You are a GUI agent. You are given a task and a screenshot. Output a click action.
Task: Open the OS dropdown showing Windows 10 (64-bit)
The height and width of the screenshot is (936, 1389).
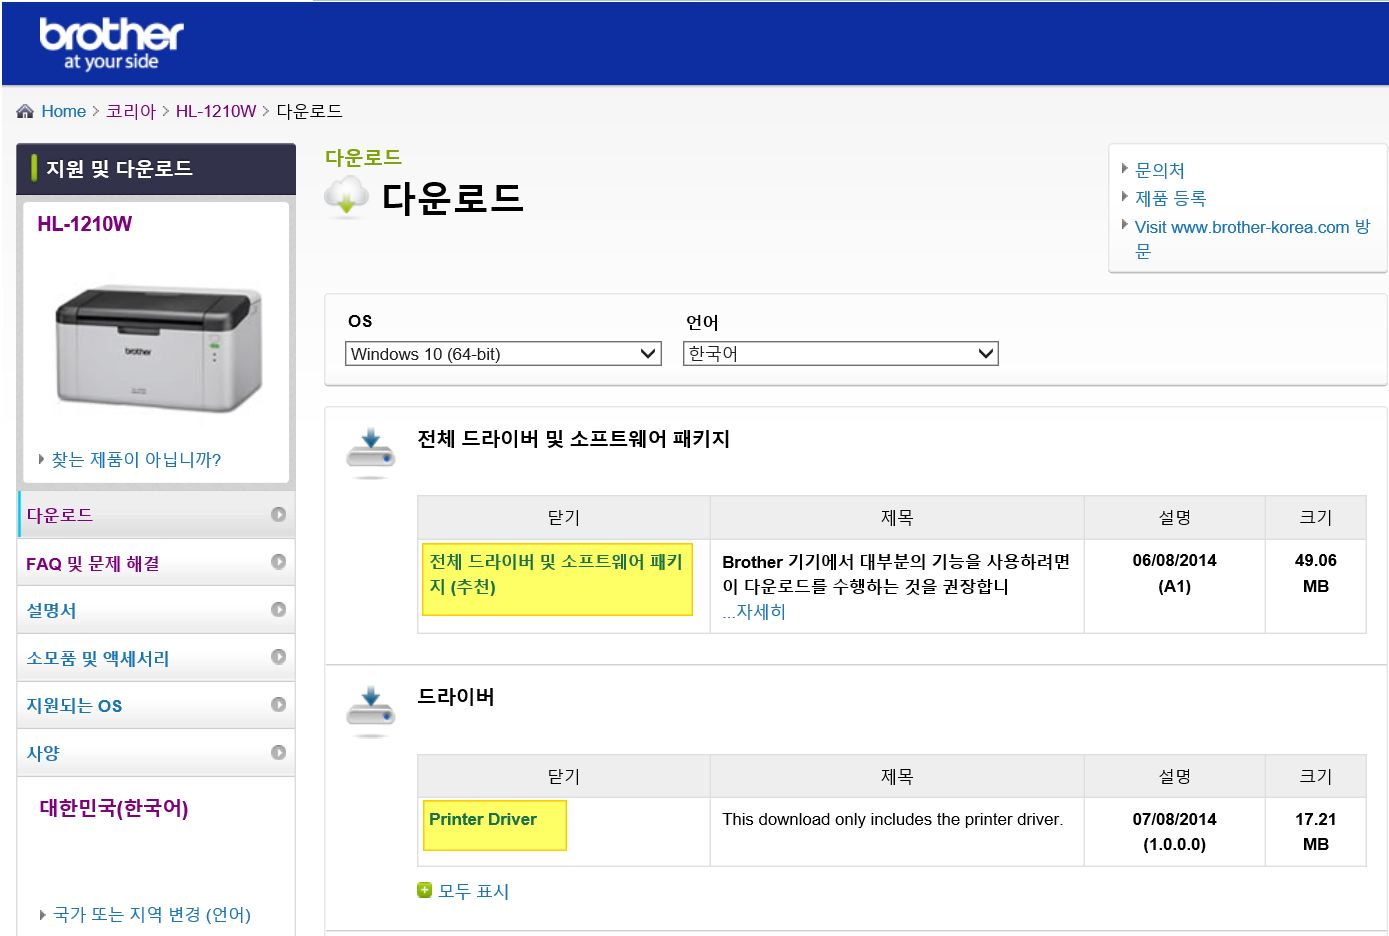click(x=503, y=354)
